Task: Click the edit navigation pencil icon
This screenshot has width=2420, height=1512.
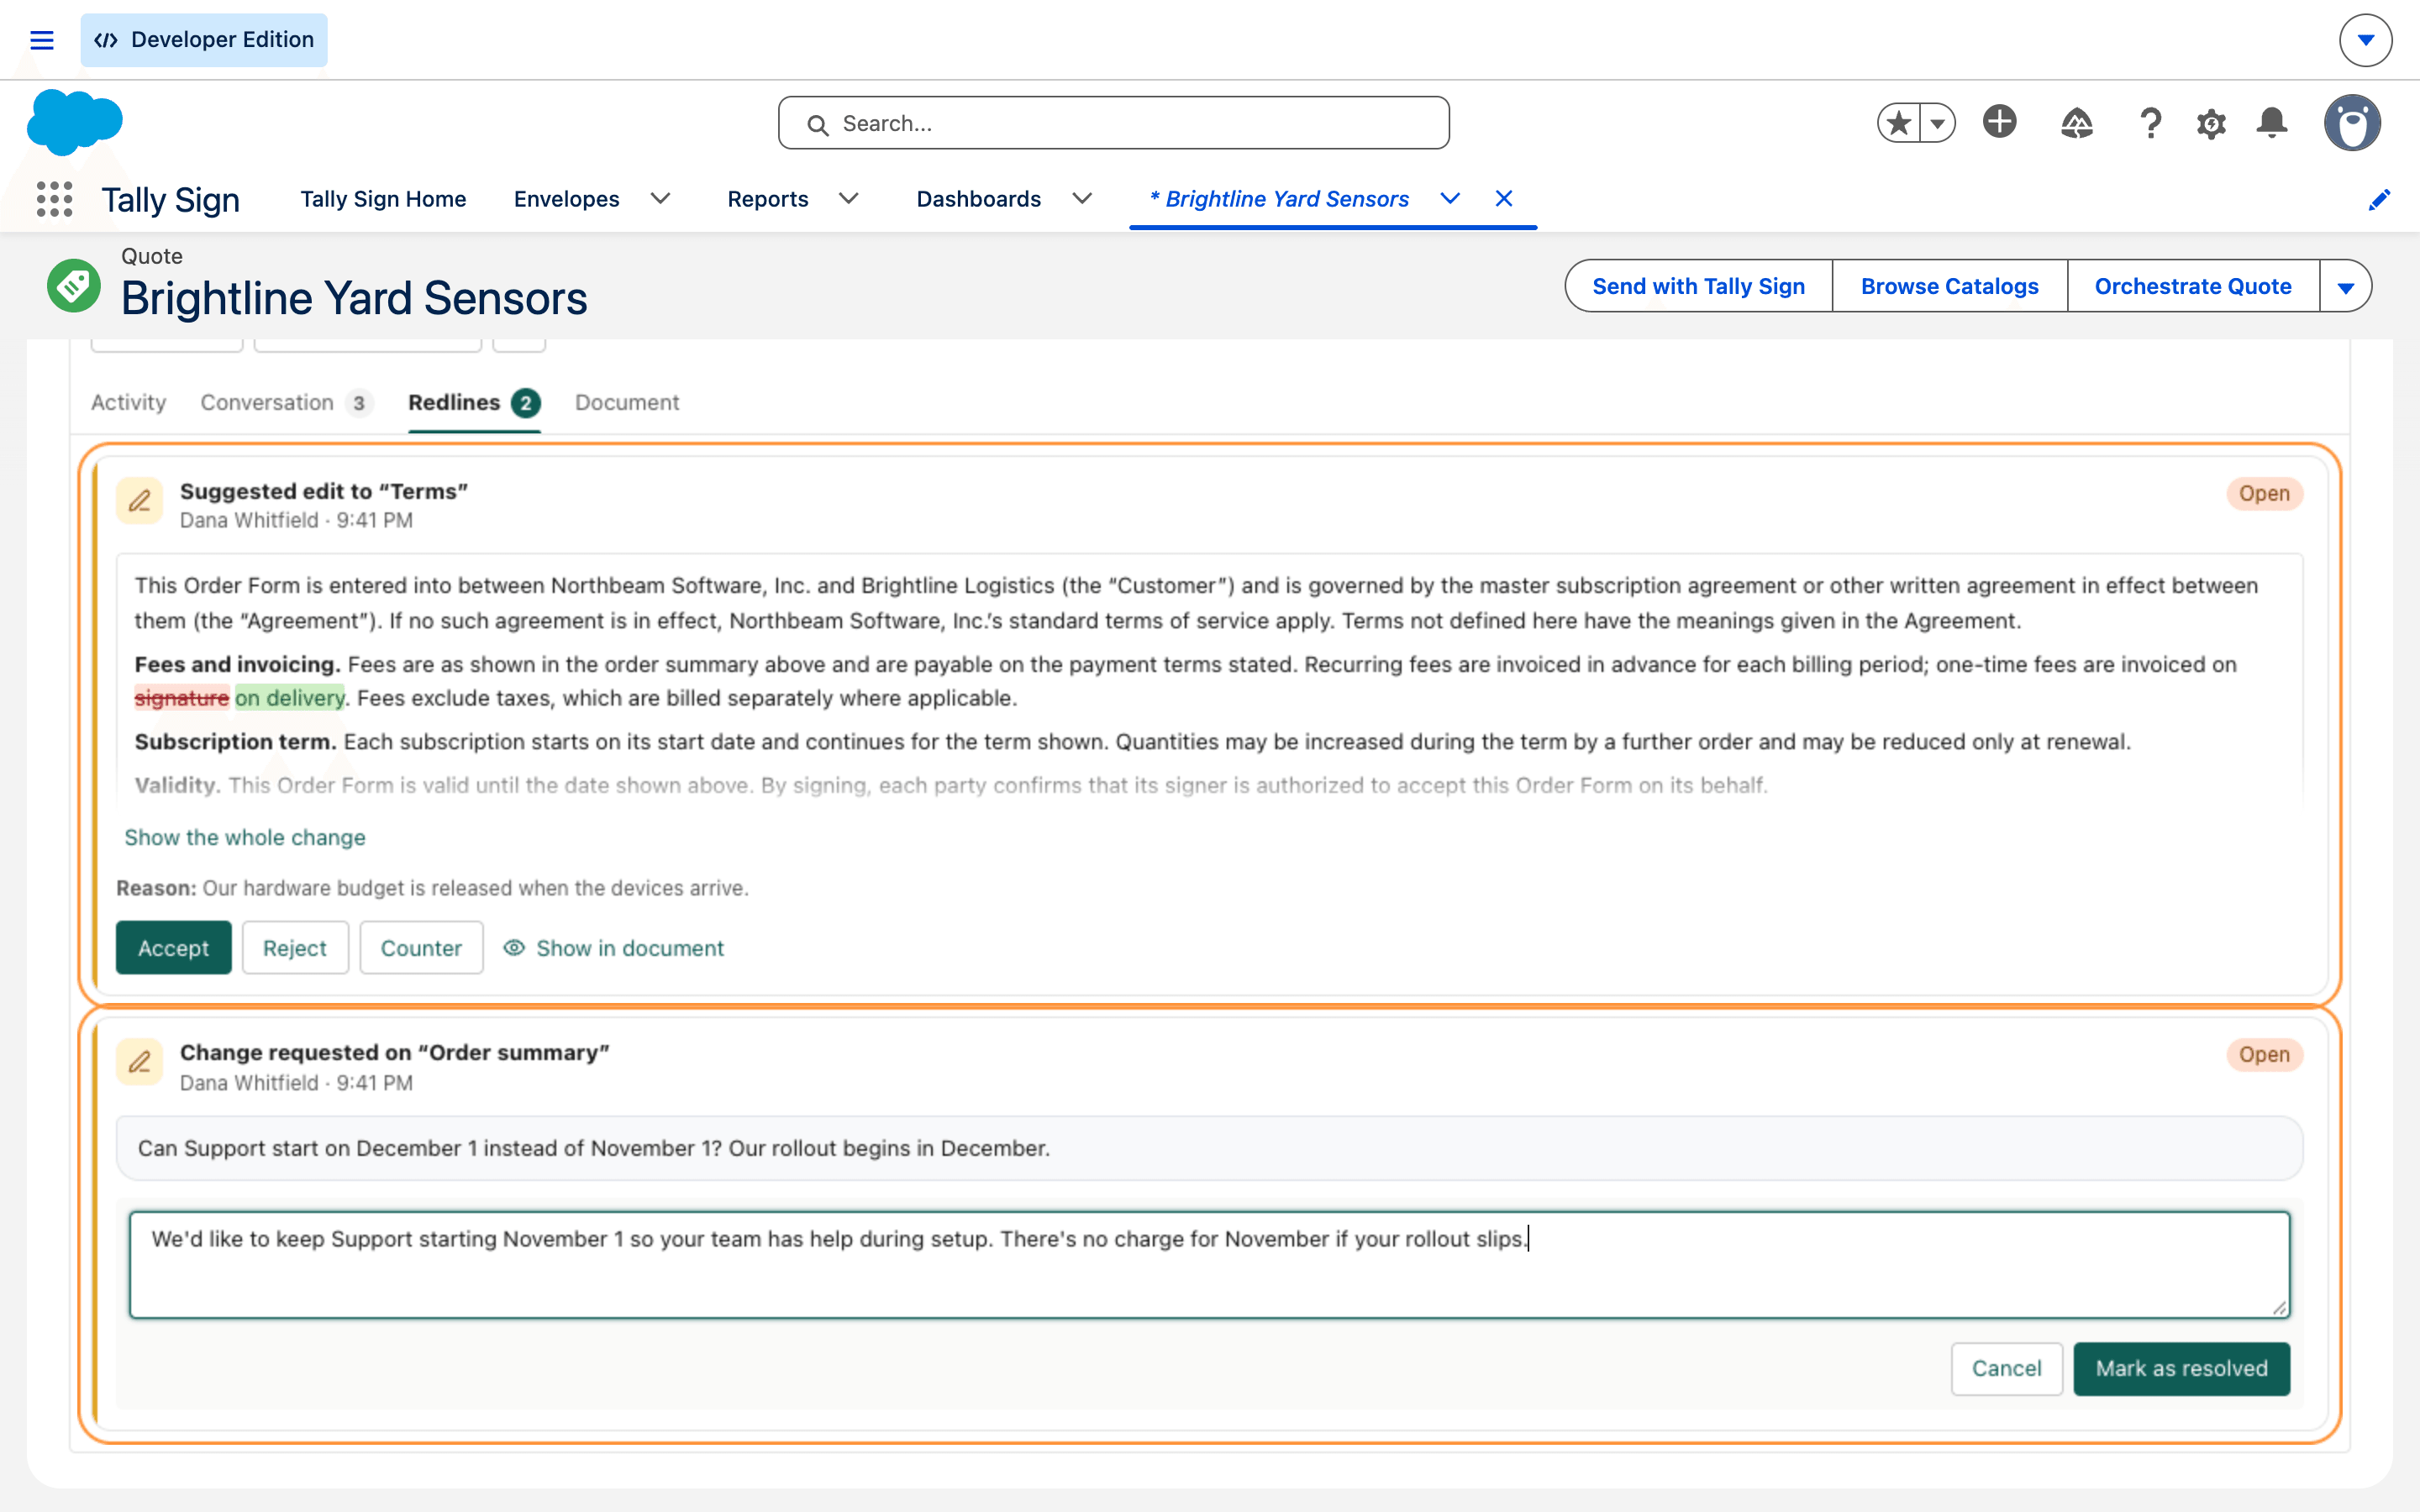Action: click(x=2379, y=200)
